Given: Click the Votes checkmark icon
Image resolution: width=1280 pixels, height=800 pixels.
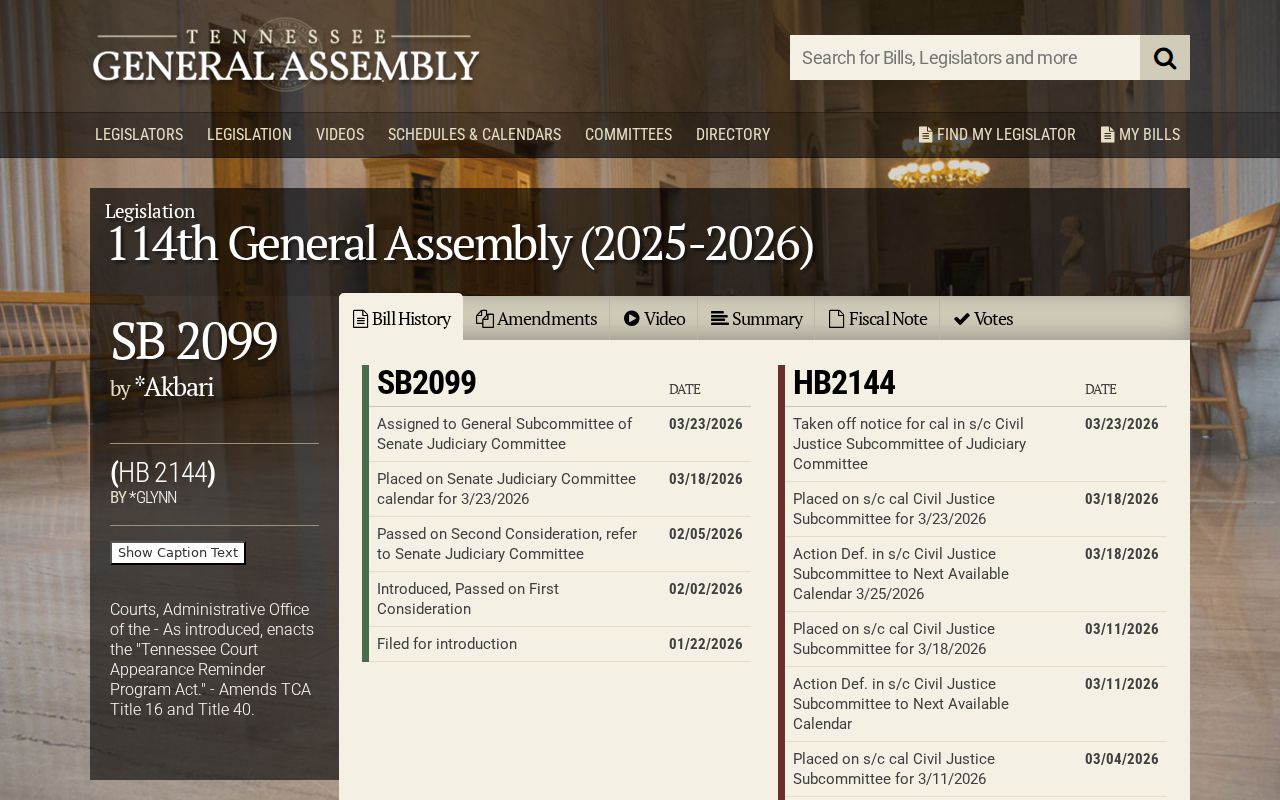Looking at the screenshot, I should pyautogui.click(x=962, y=319).
